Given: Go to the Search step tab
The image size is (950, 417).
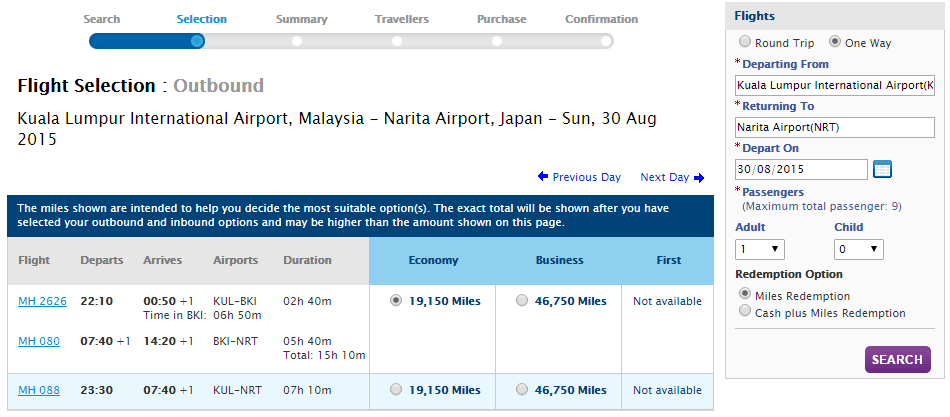Looking at the screenshot, I should [102, 19].
